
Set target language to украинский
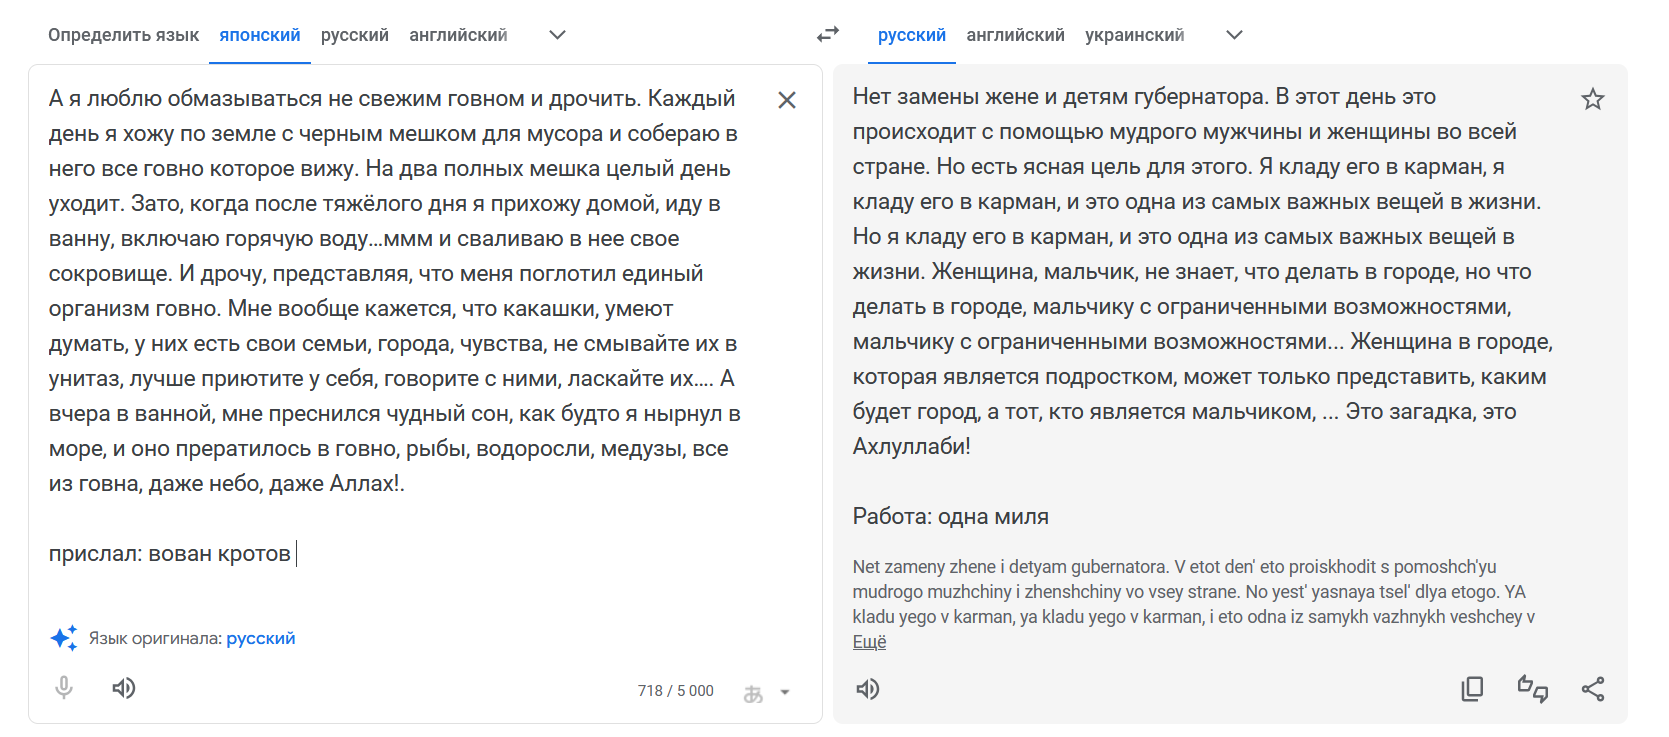click(x=1135, y=35)
